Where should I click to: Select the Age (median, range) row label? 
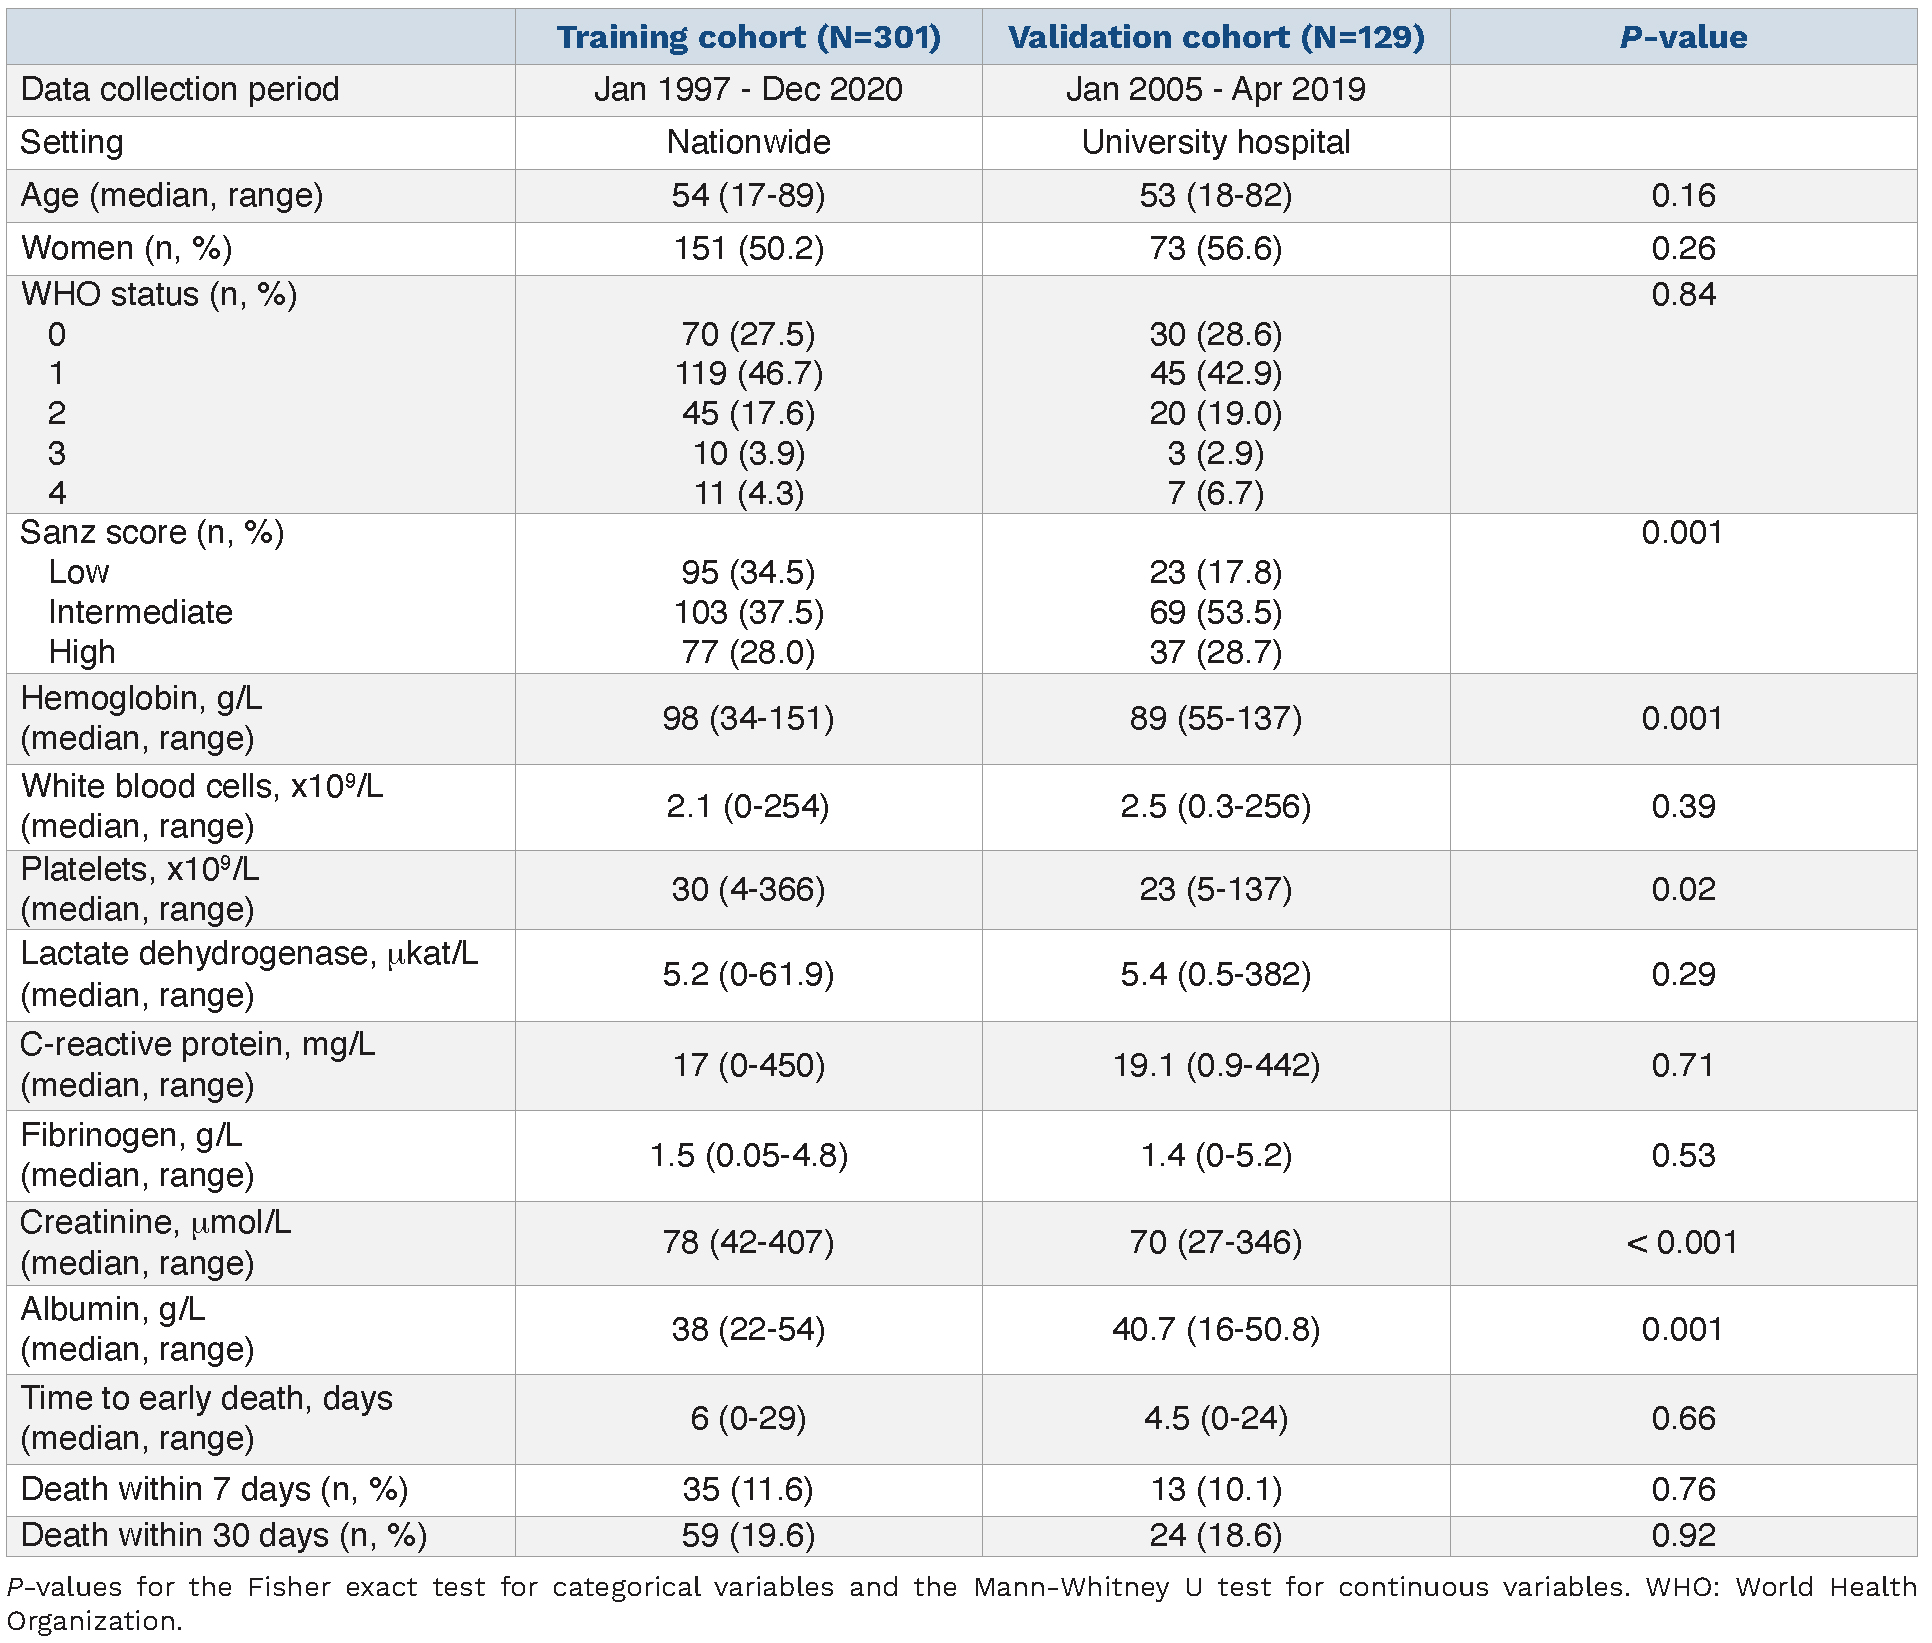172,195
